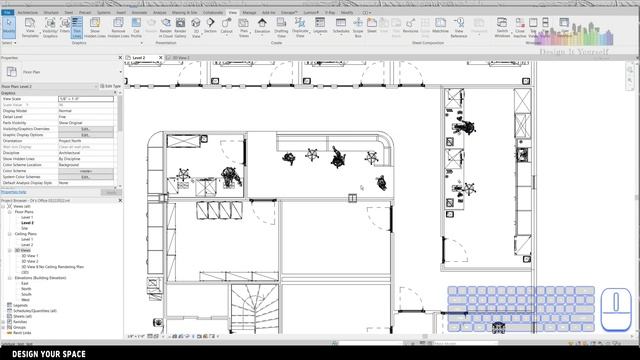This screenshot has height=360, width=640.
Task: Click Remove Hidden Lines tool
Action: [118, 27]
